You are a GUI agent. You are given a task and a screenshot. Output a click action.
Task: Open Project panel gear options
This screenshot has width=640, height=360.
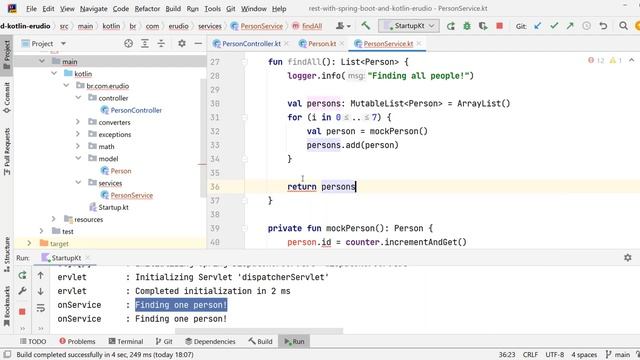[x=182, y=43]
